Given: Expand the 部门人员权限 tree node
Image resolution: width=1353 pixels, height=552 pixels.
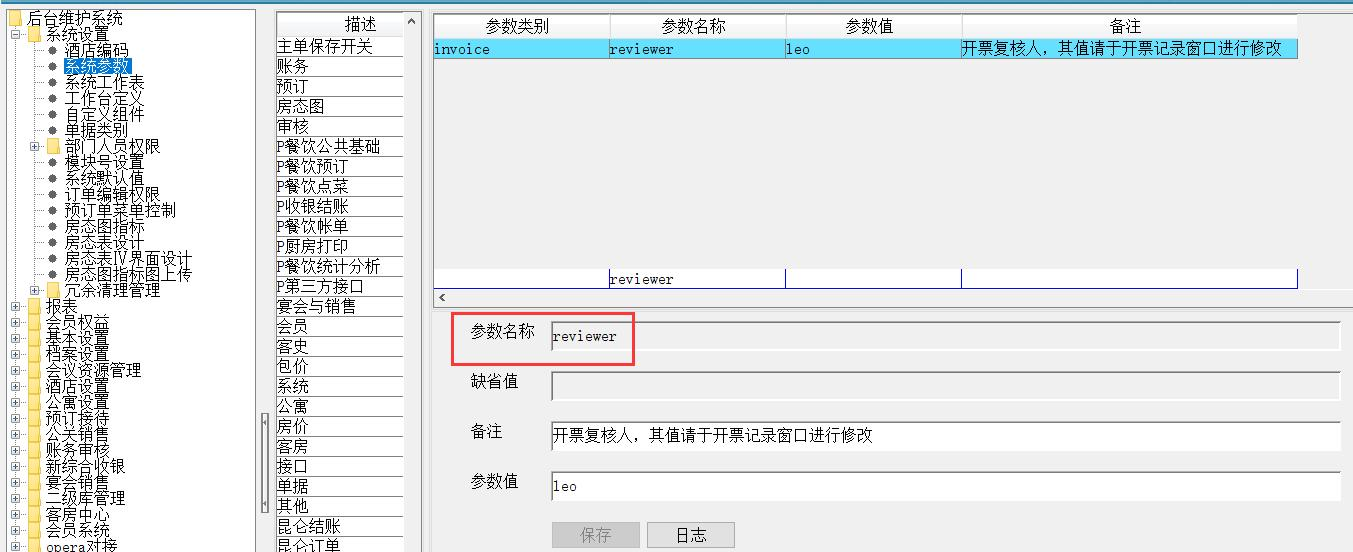Looking at the screenshot, I should click(34, 147).
